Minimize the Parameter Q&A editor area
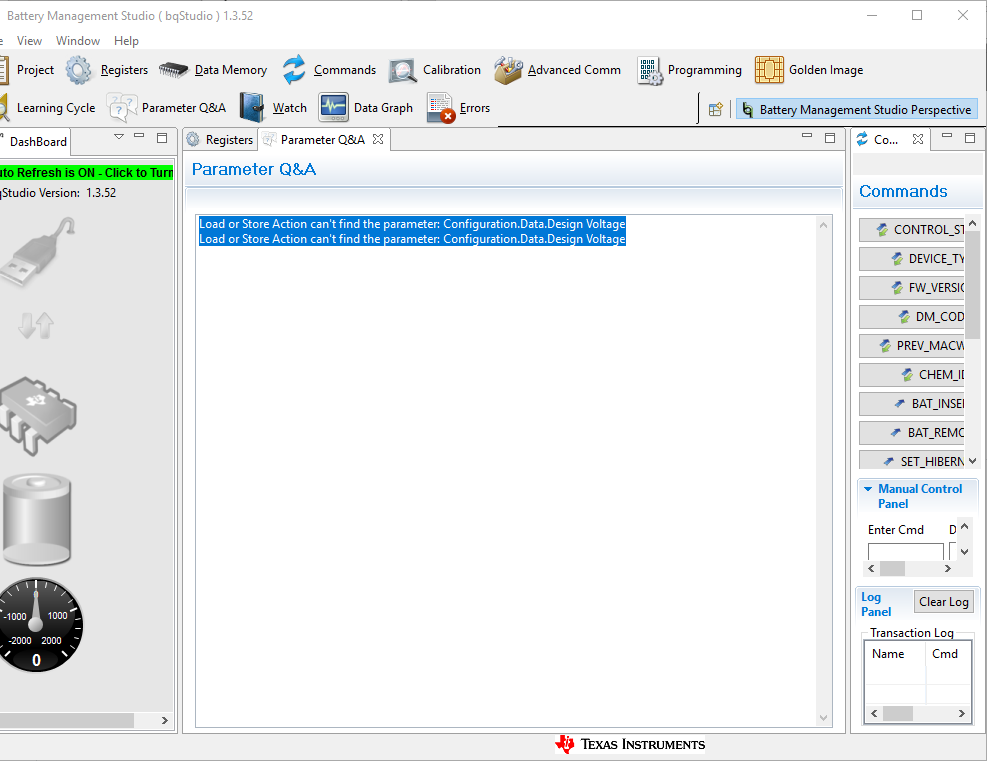The height and width of the screenshot is (761, 987). [807, 136]
